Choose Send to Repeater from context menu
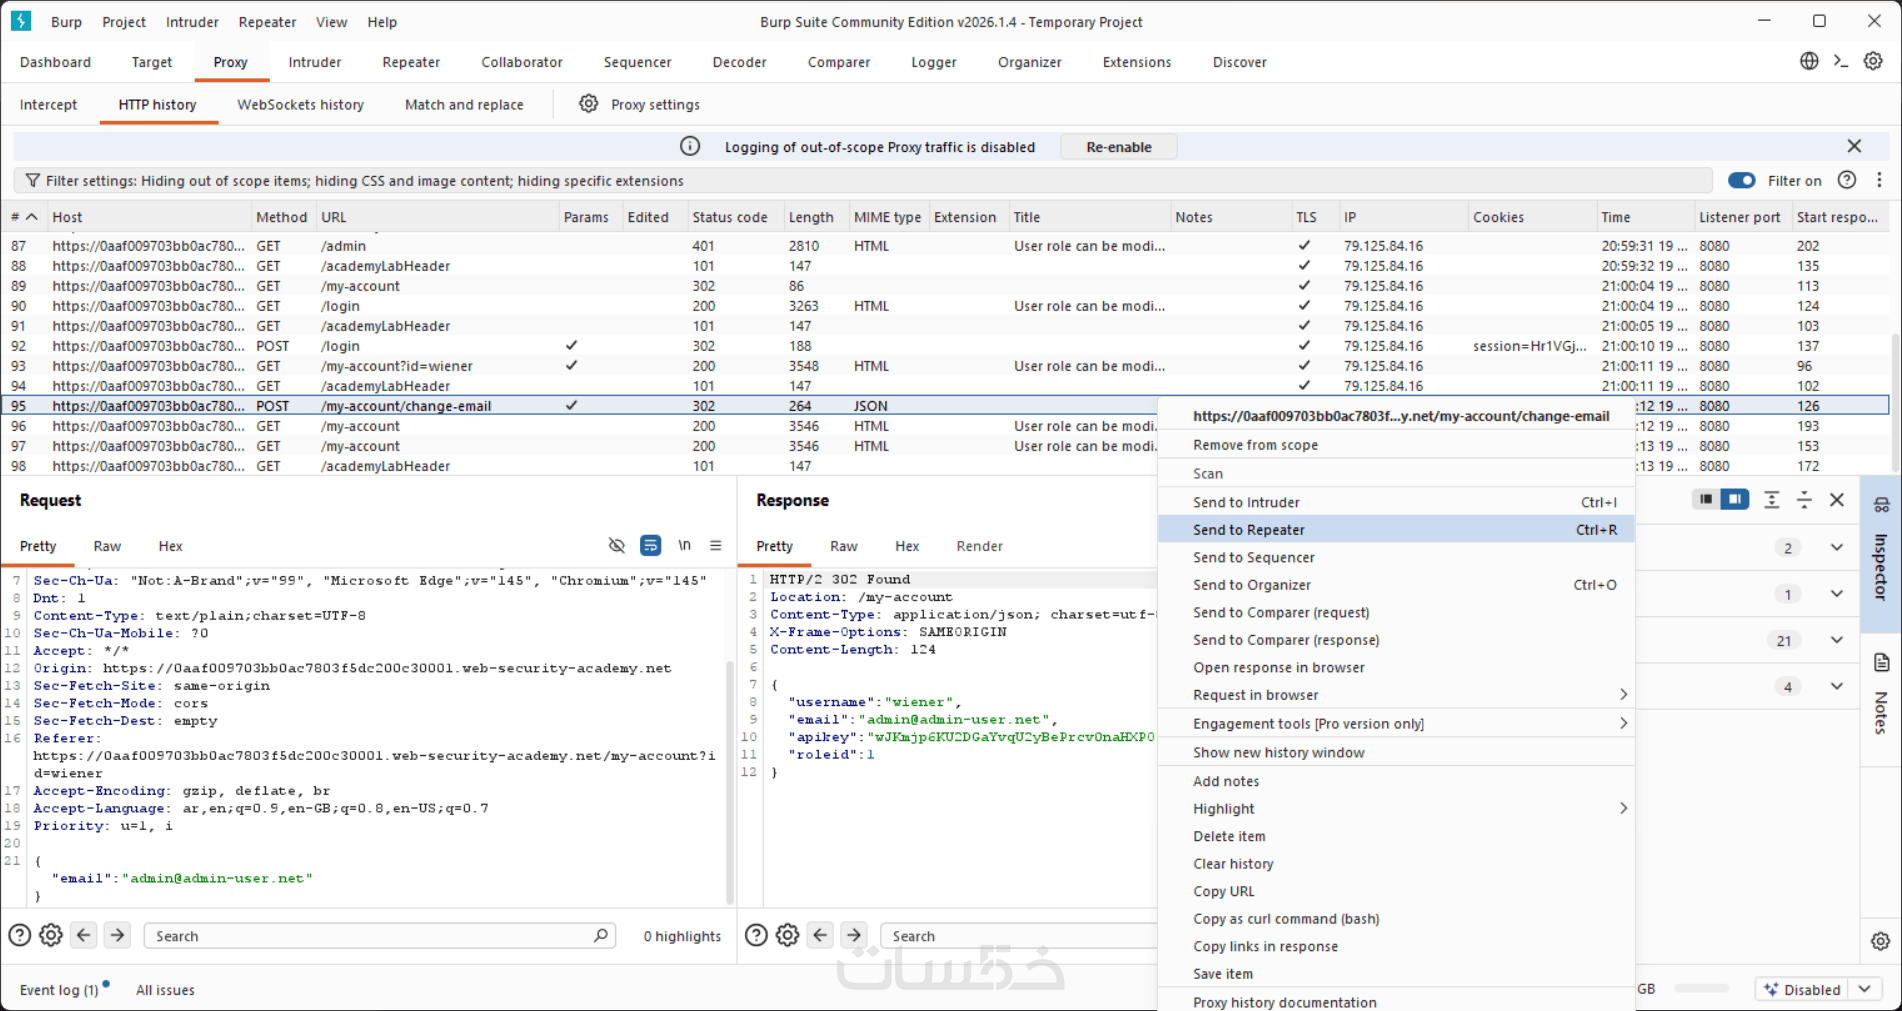 (x=1248, y=530)
